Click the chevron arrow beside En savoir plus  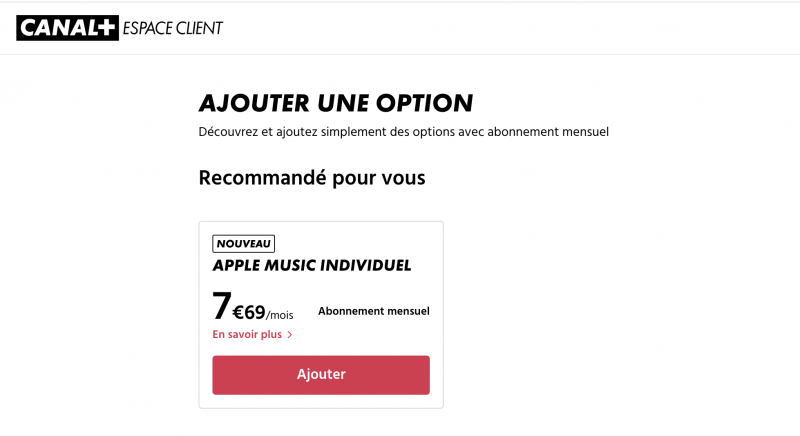290,335
